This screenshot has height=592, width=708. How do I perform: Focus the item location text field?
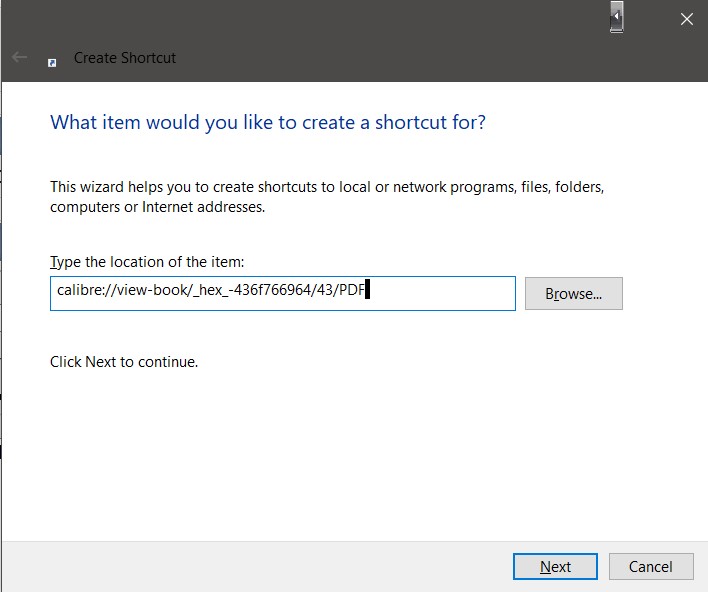pos(283,294)
